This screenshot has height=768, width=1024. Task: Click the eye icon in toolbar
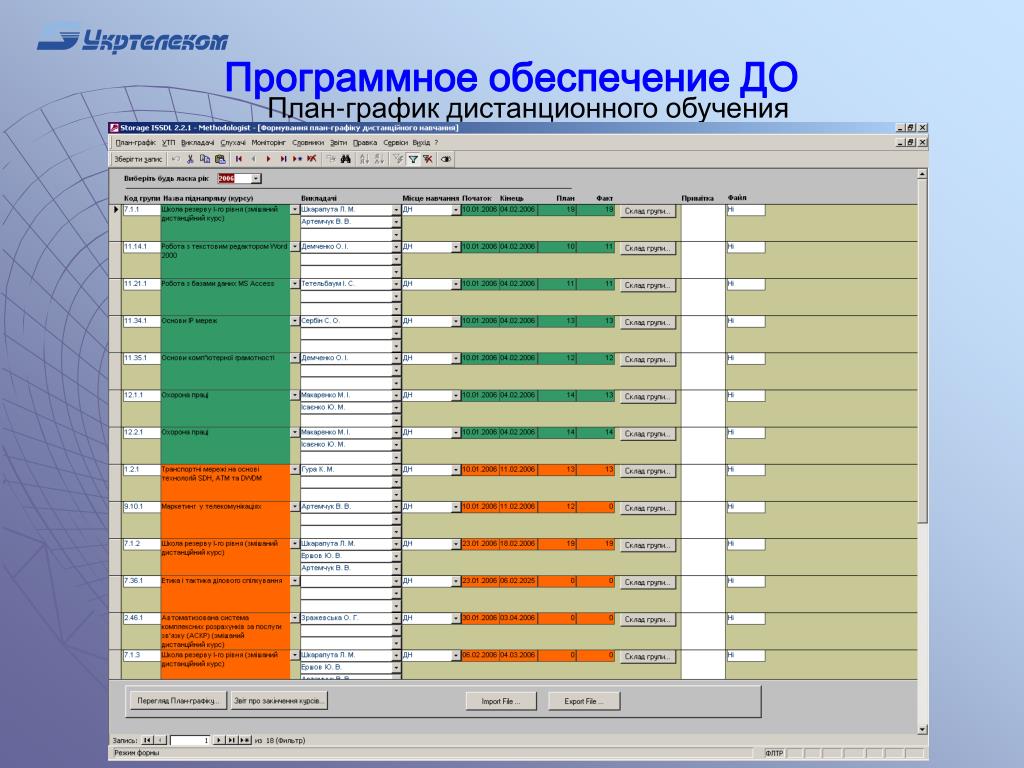pyautogui.click(x=446, y=159)
